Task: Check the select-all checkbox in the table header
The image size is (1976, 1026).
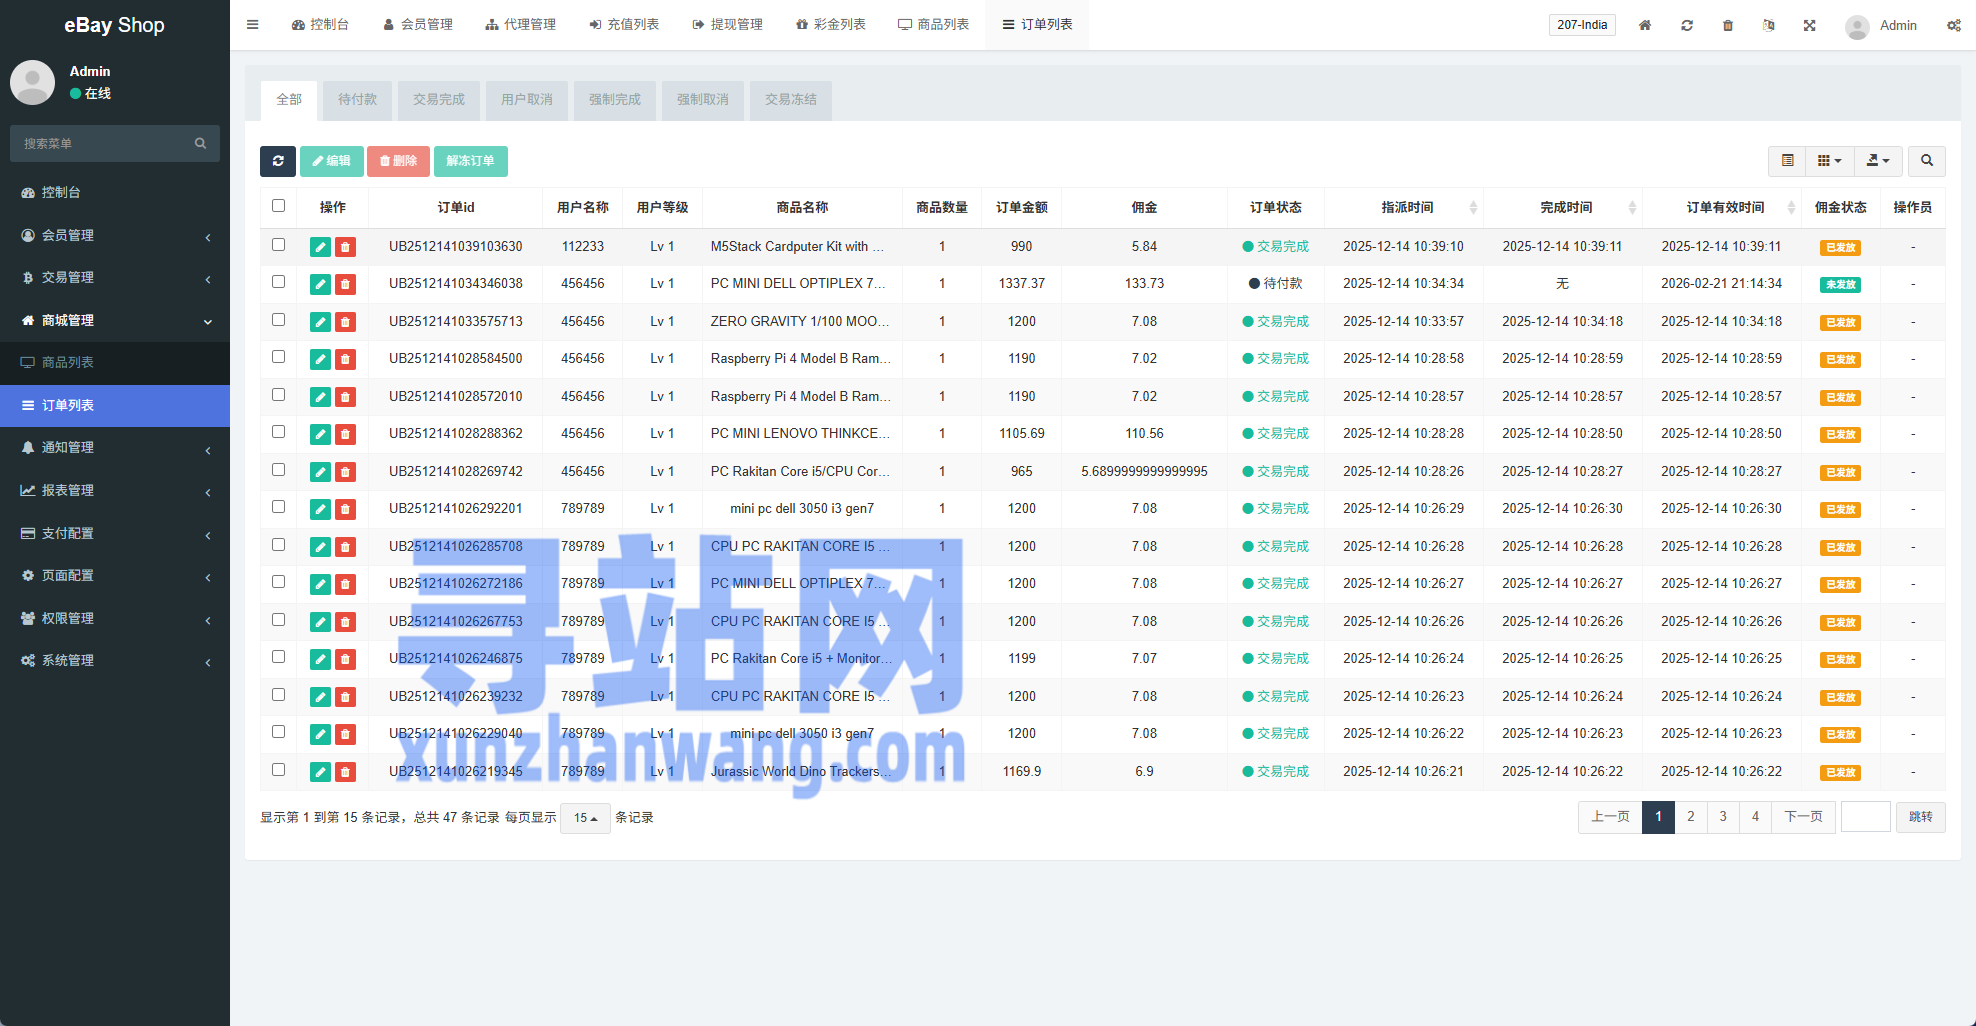Action: tap(279, 206)
